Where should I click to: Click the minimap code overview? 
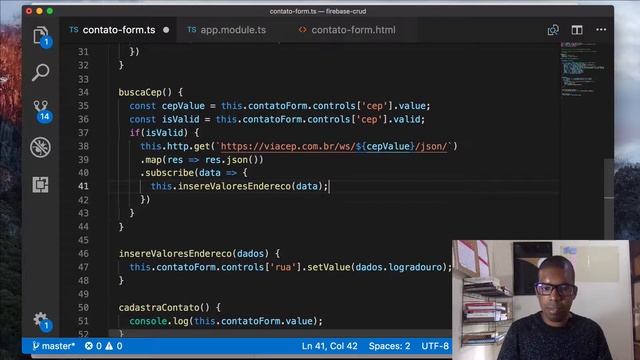coord(582,69)
